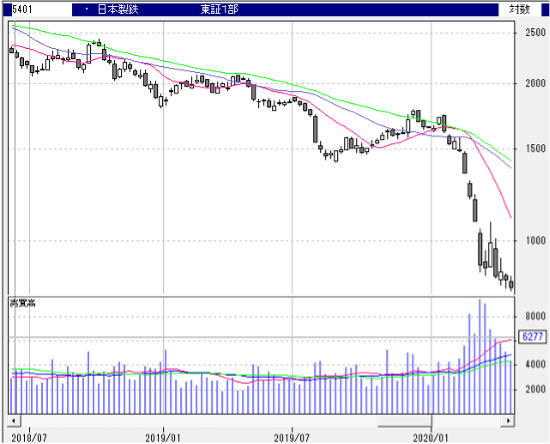Screen dimensions: 550x444
Task: Click the green moving average line end
Action: [x=510, y=161]
